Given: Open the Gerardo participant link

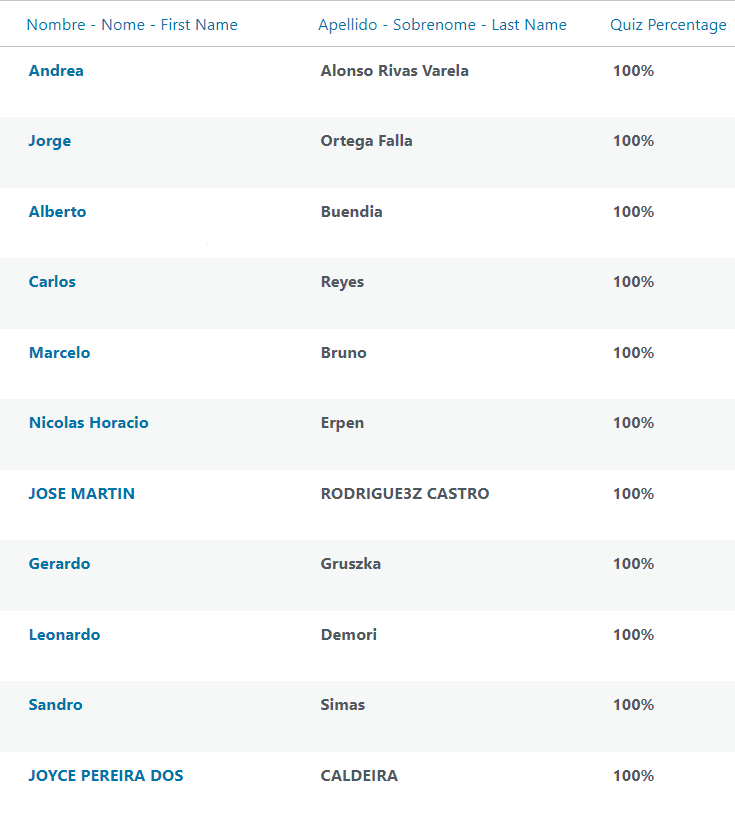Looking at the screenshot, I should point(59,564).
